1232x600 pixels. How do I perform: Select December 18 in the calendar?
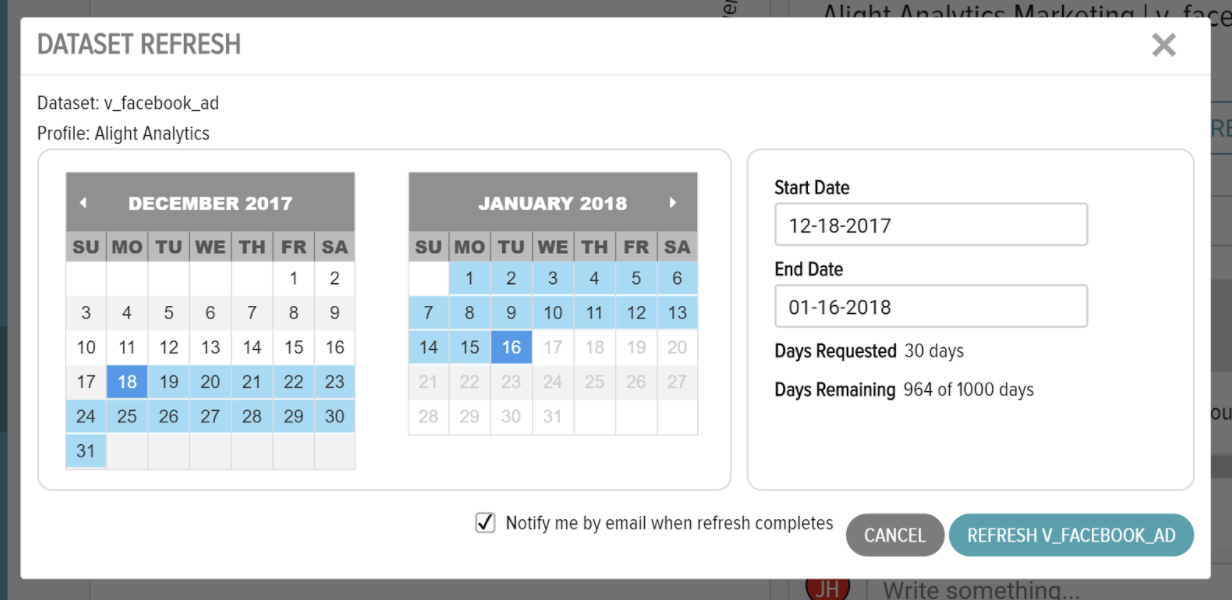coord(127,381)
